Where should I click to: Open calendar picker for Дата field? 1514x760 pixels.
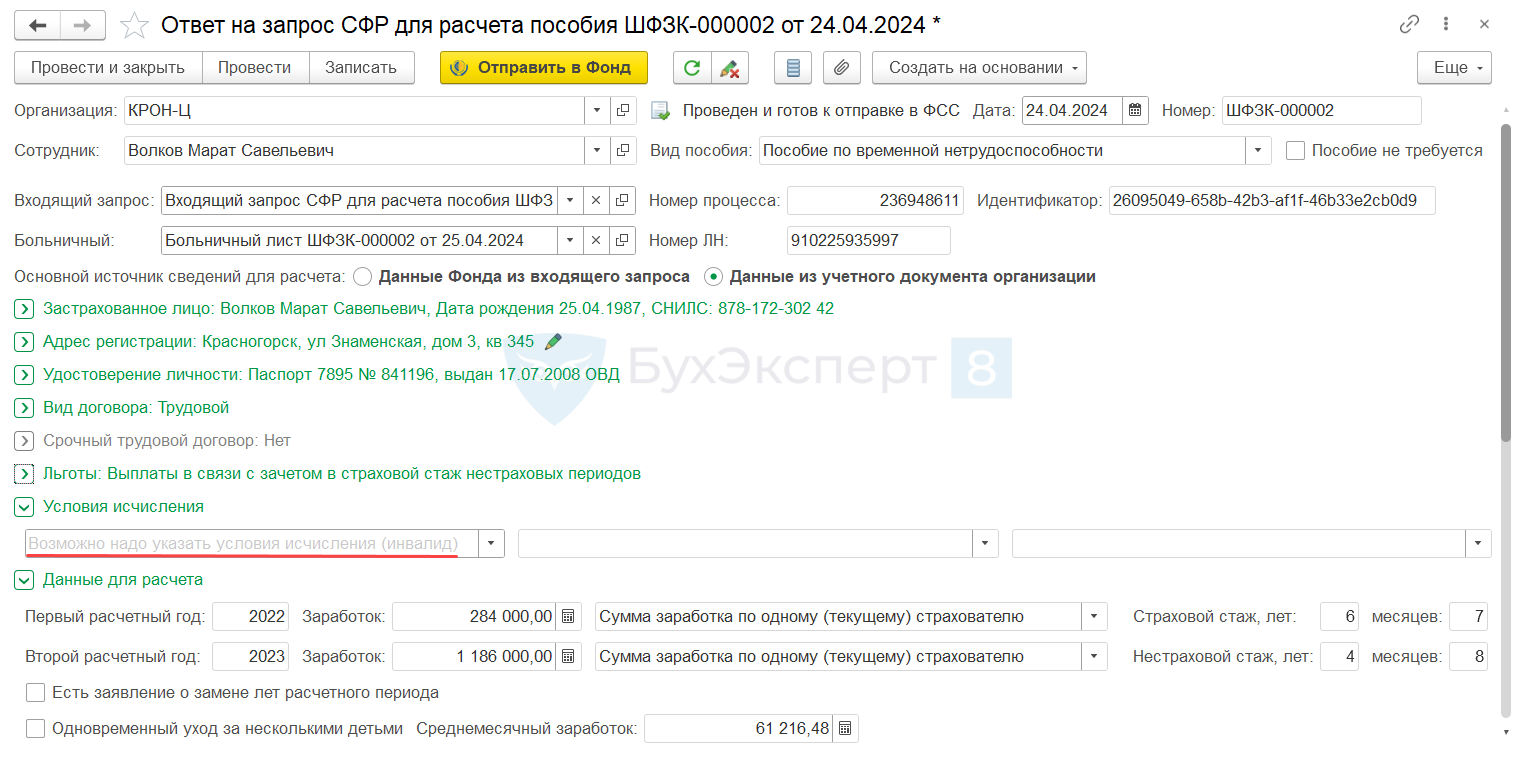[x=1135, y=110]
